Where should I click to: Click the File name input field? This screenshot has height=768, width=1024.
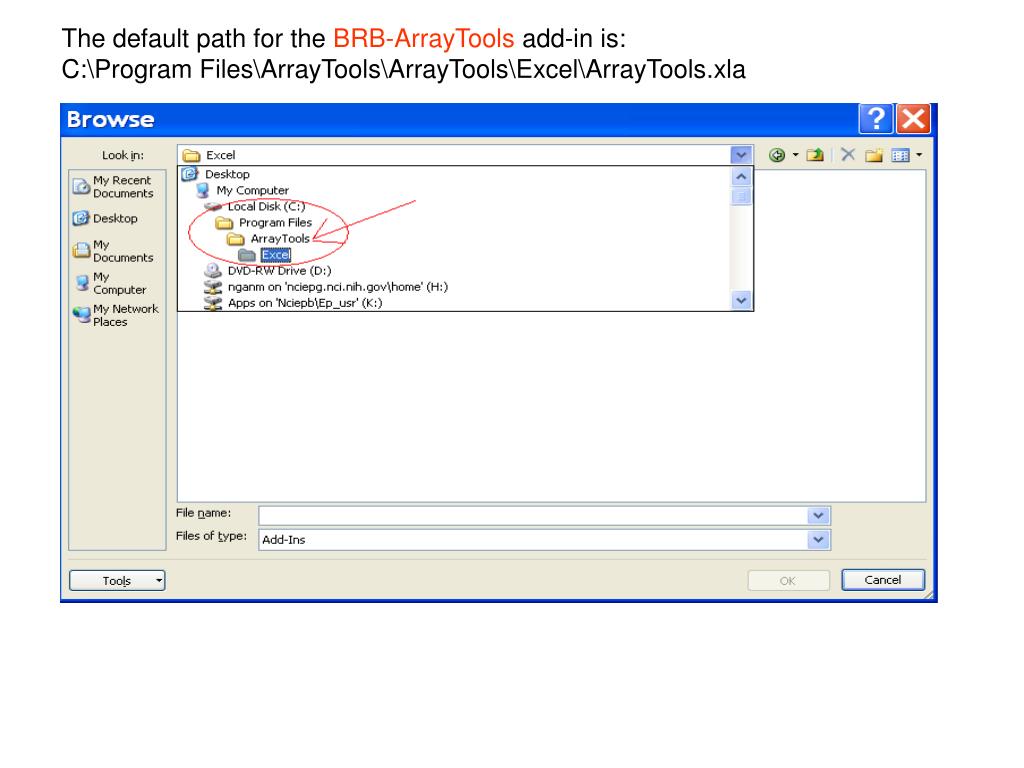click(534, 516)
